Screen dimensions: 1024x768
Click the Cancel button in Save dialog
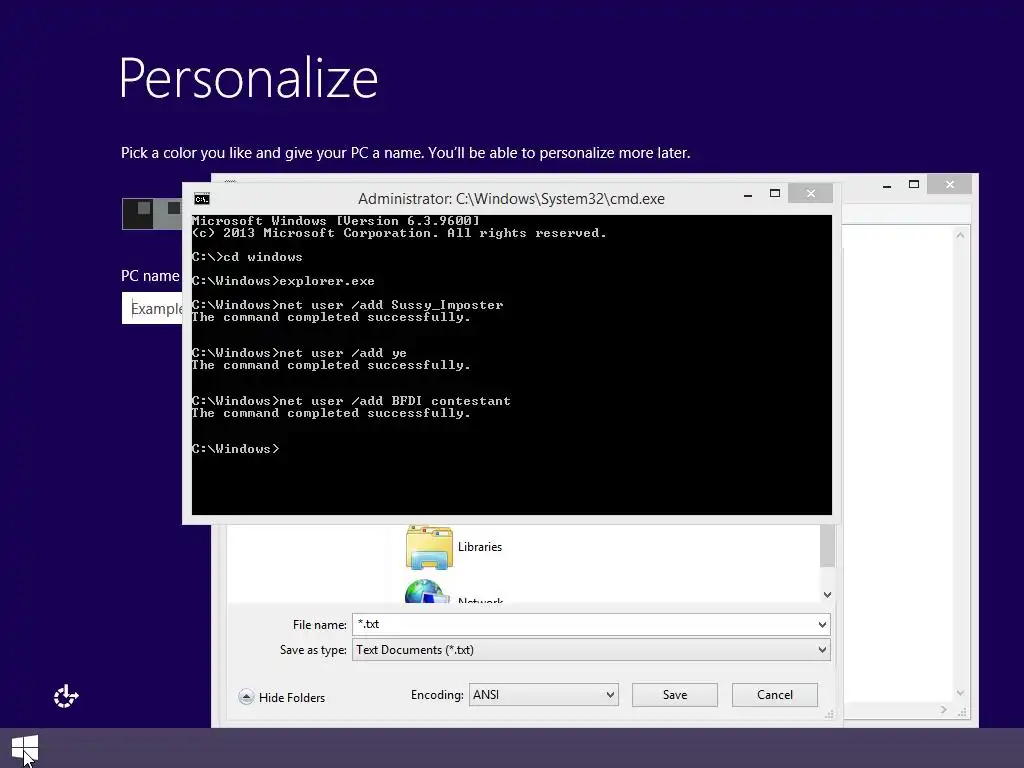pos(775,695)
